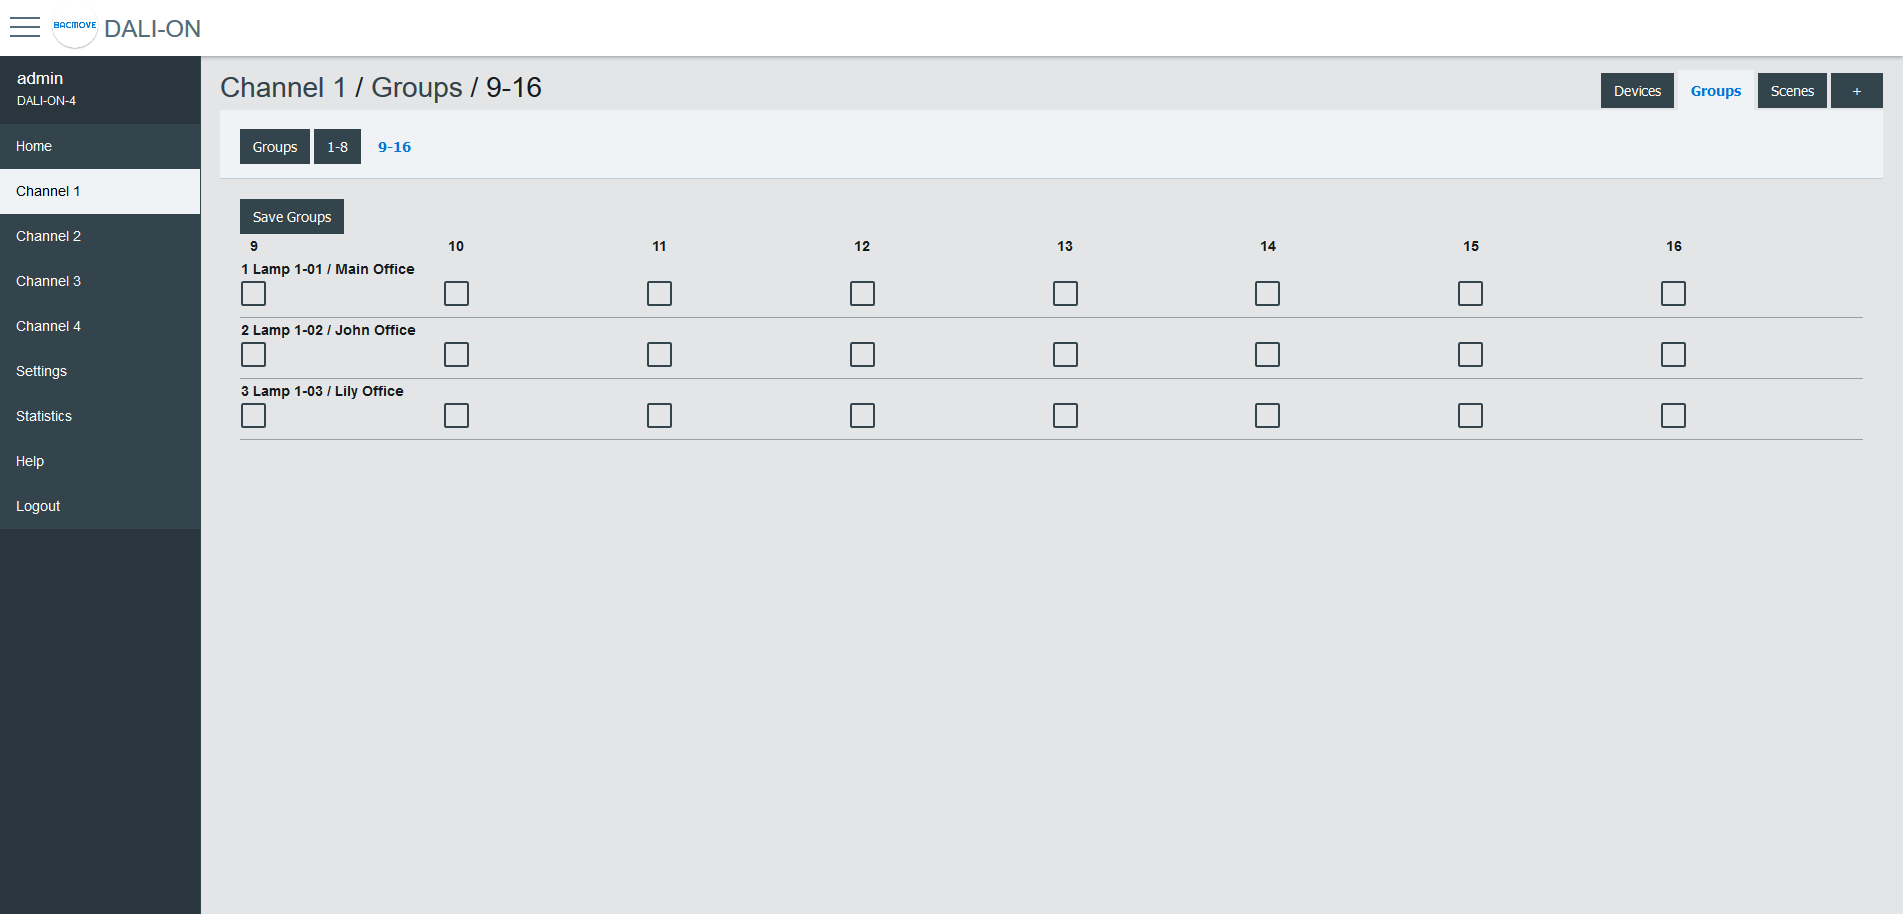Toggle group 14 for Lamp 1-01 Main Office

click(x=1267, y=293)
